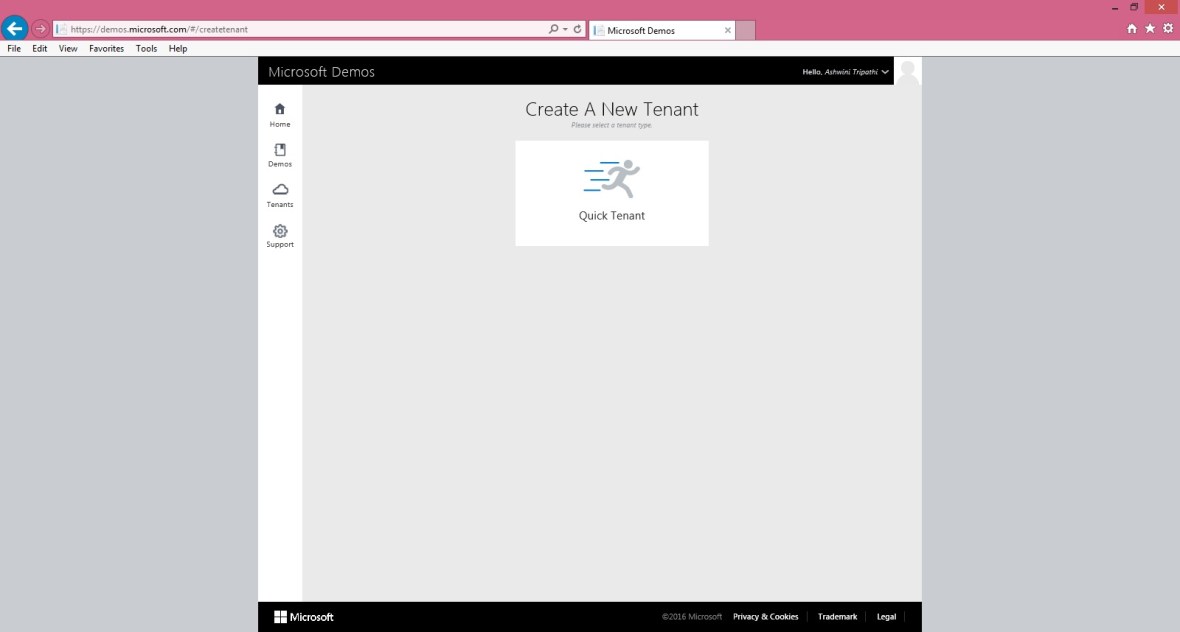
Task: Click the Trademark footer link
Action: [837, 617]
